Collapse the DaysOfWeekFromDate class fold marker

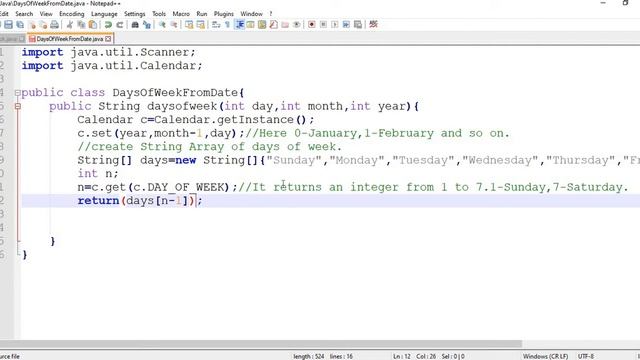(18, 93)
